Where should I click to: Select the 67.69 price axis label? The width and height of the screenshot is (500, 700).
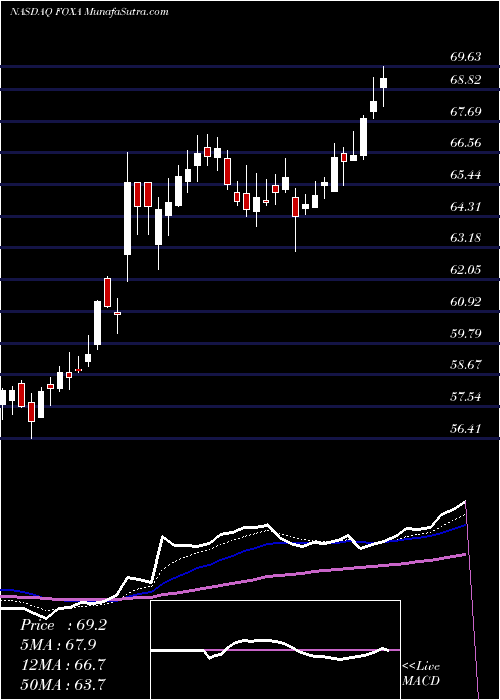coord(466,111)
